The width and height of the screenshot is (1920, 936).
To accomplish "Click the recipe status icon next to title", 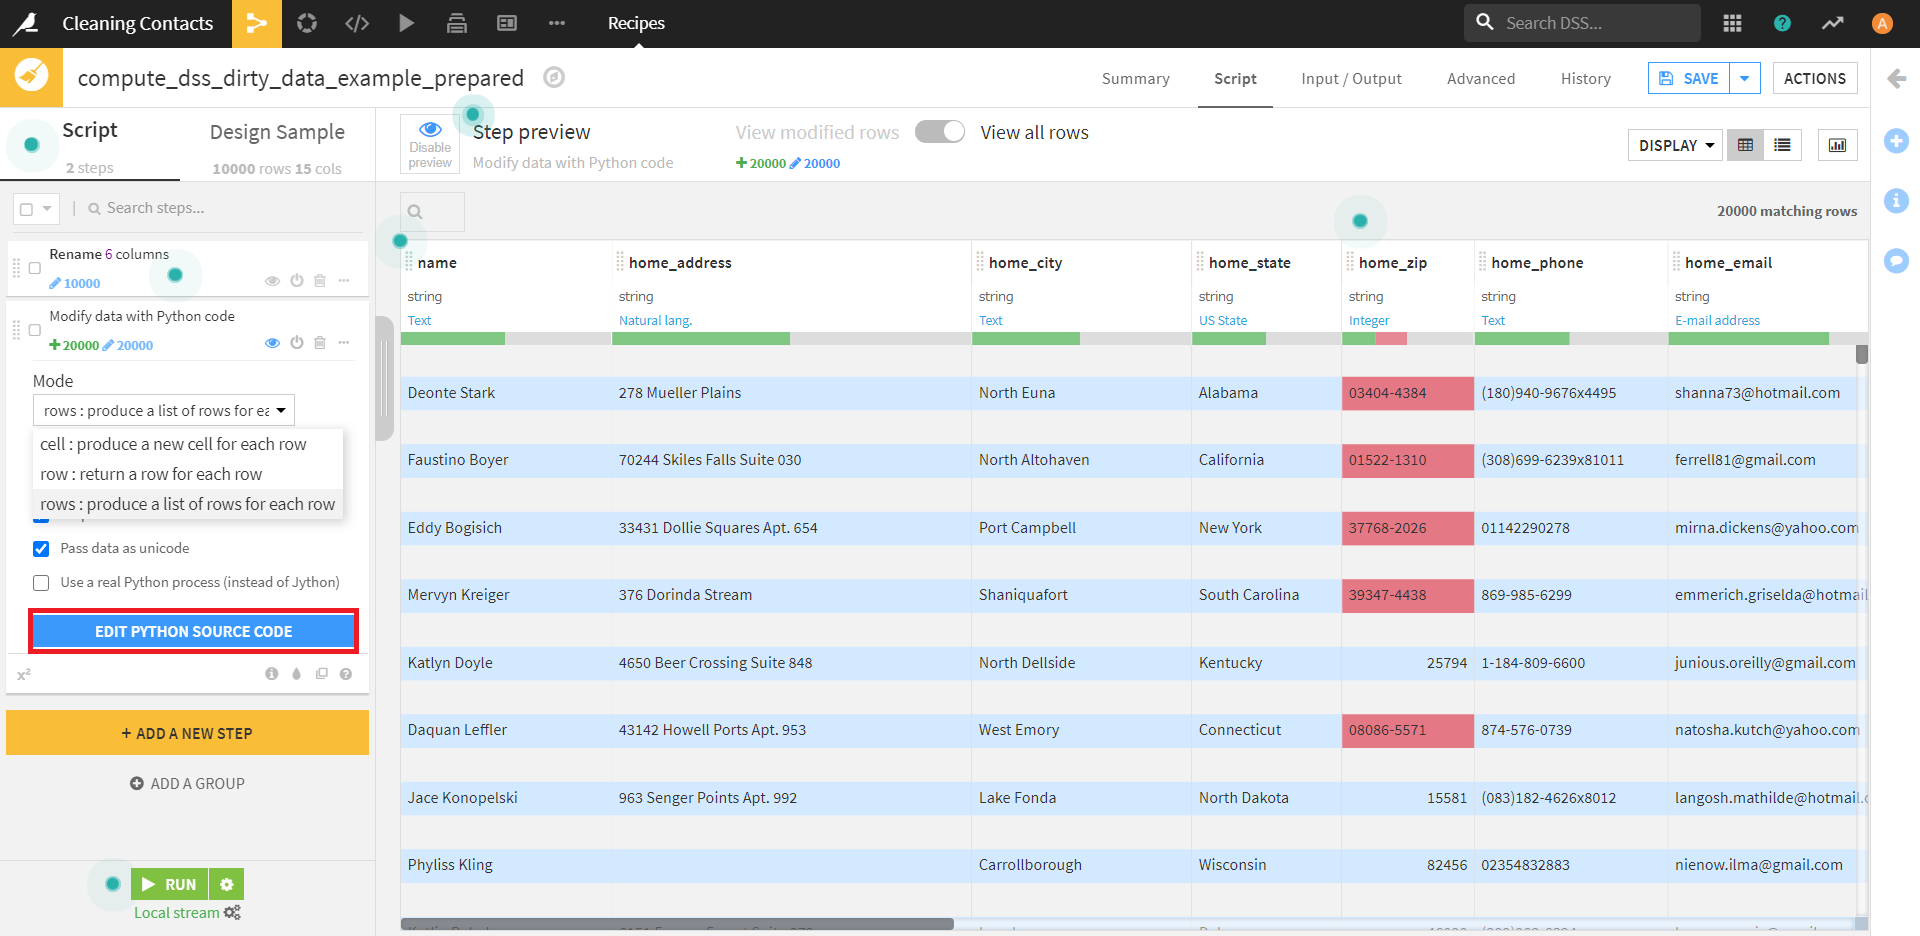I will pyautogui.click(x=554, y=77).
